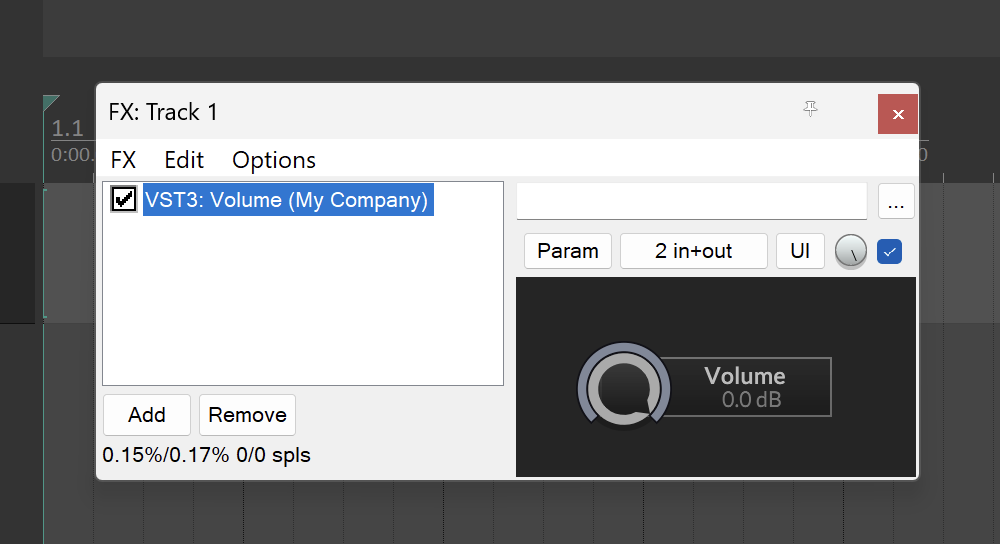Open the preset combo box field
This screenshot has height=544, width=1000.
pos(691,201)
